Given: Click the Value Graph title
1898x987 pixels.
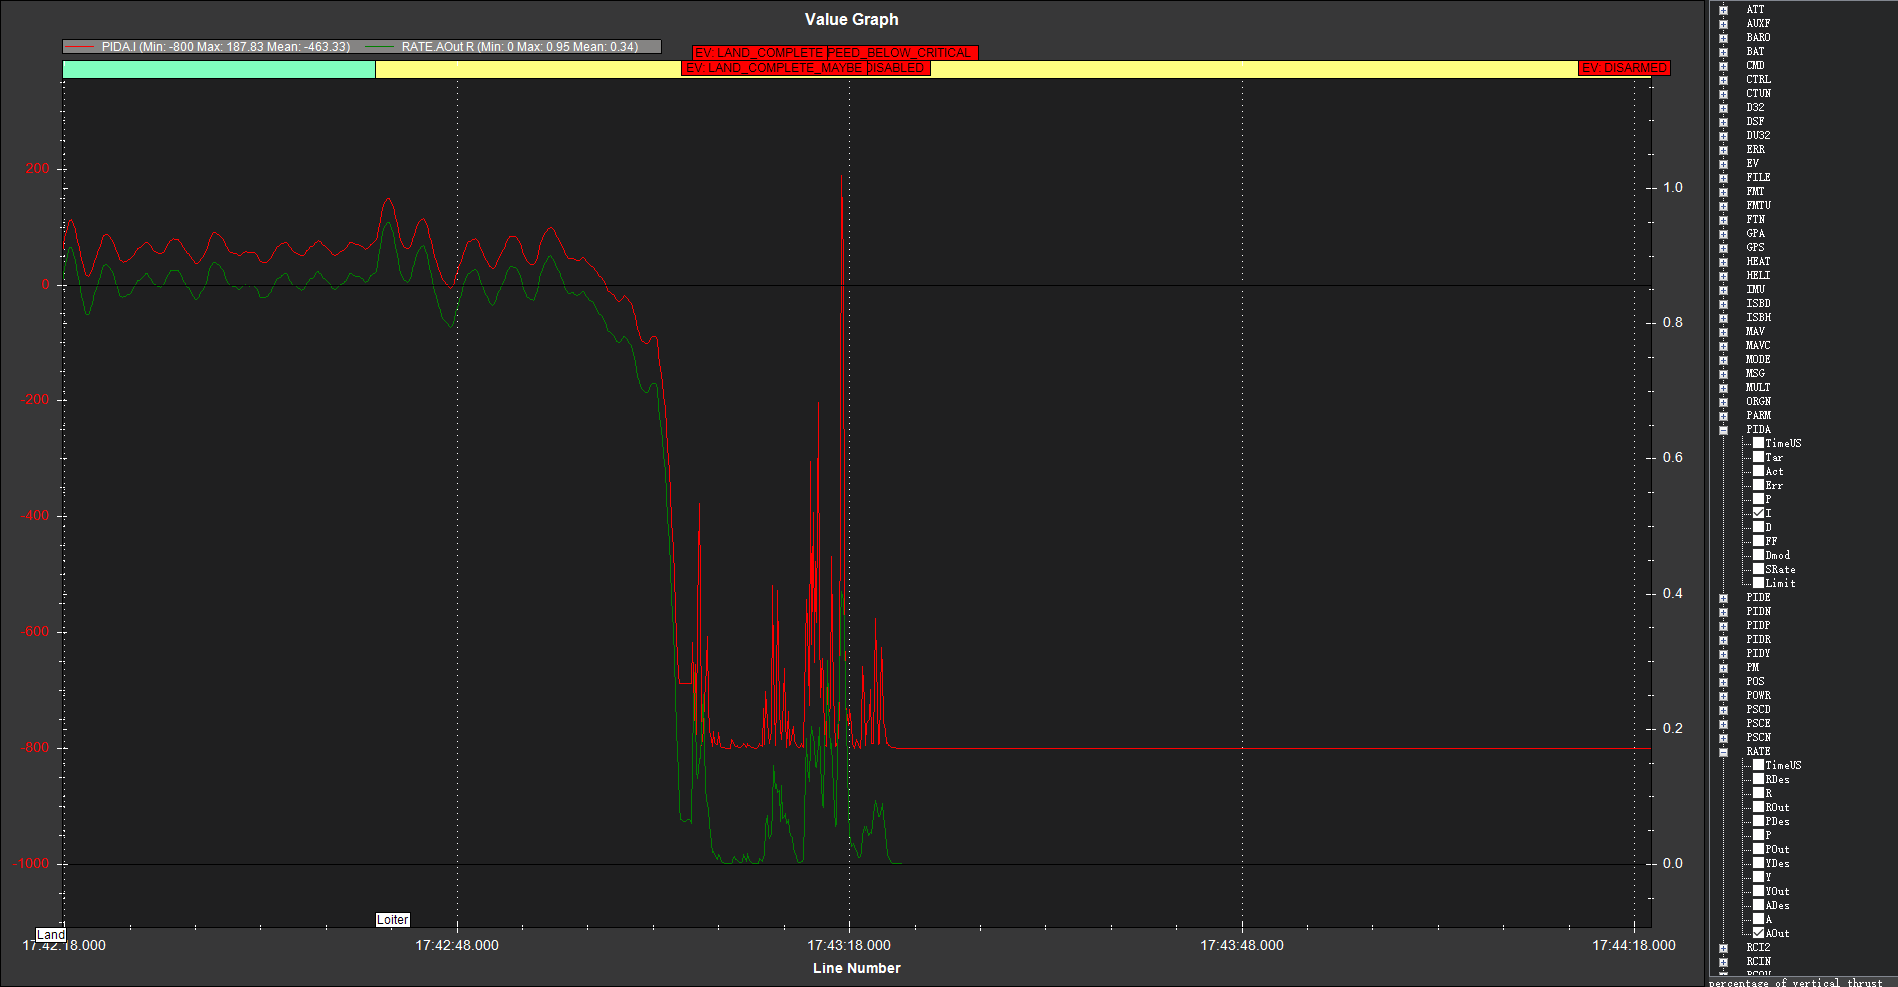Looking at the screenshot, I should (852, 20).
